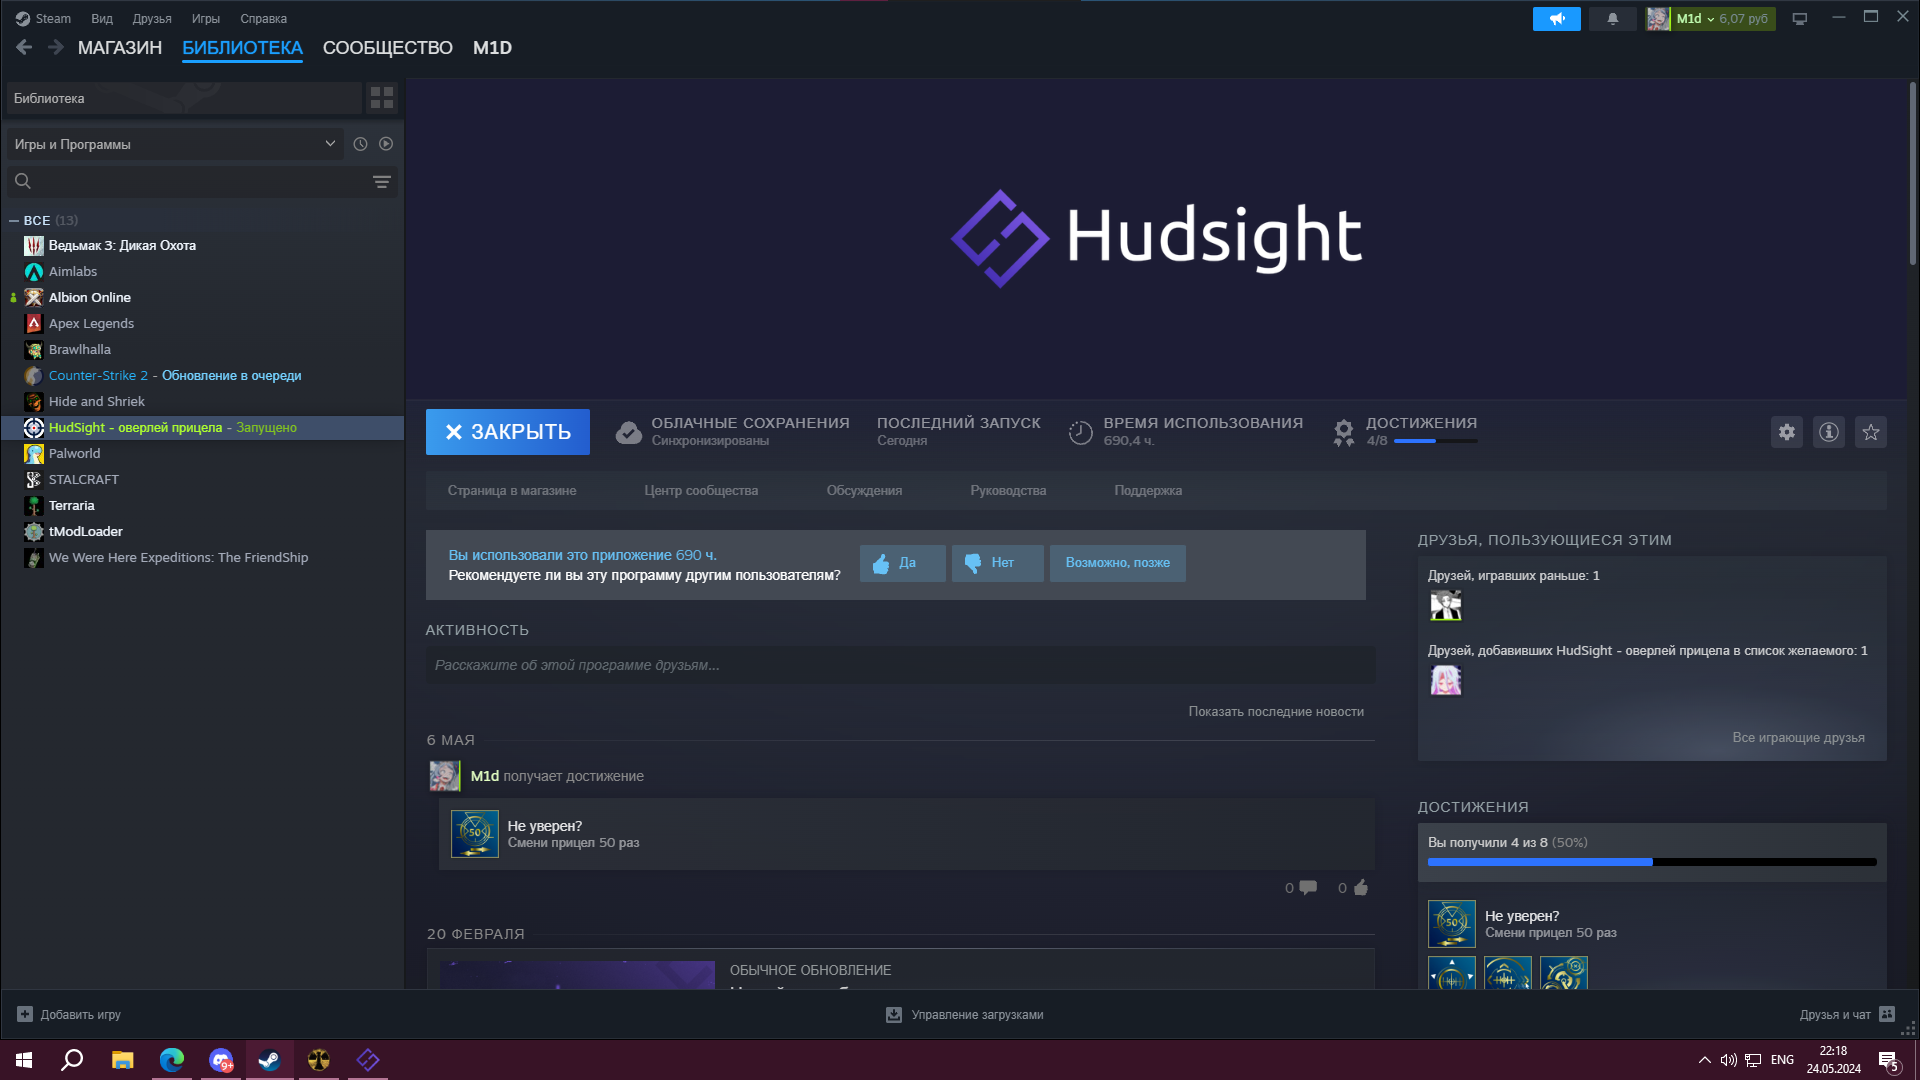
Task: Open Hudsight settings gear icon
Action: (x=1787, y=432)
